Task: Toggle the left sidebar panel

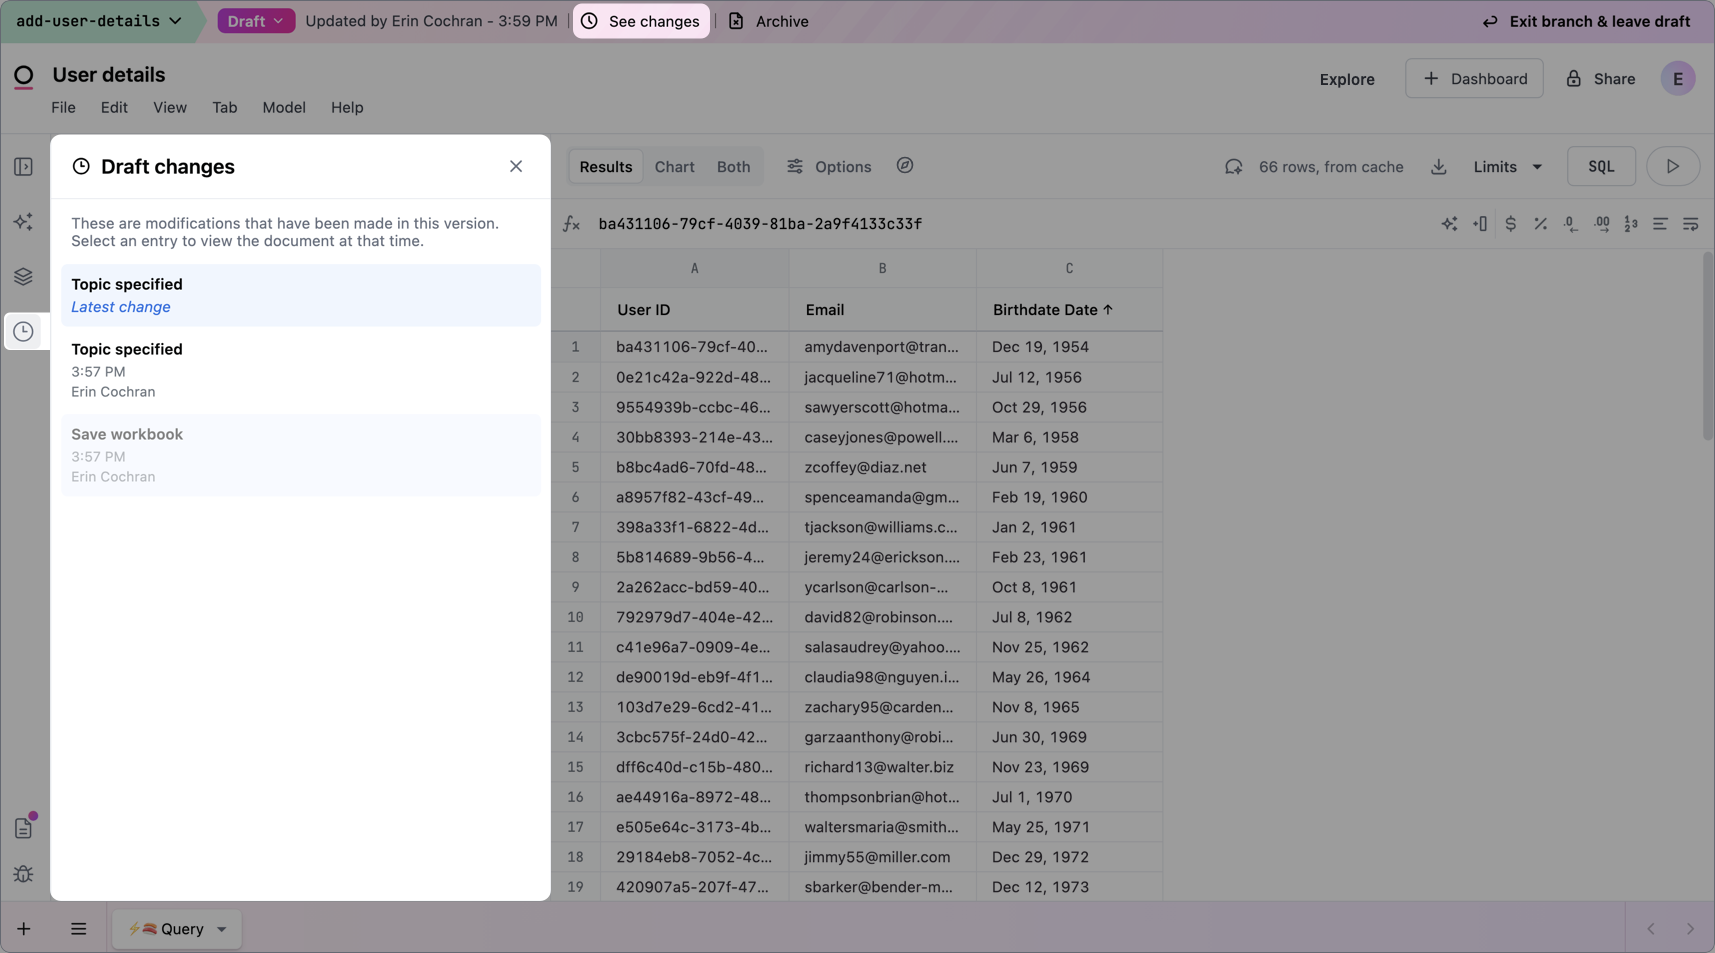Action: (23, 167)
